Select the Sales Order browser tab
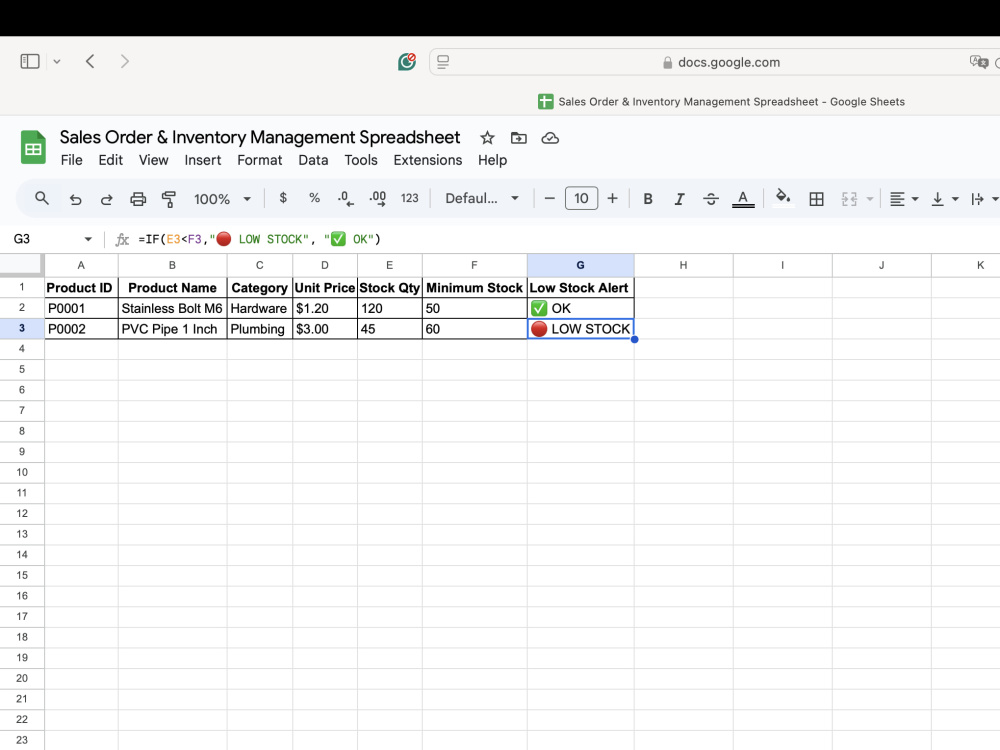Image resolution: width=1000 pixels, height=750 pixels. 721,101
